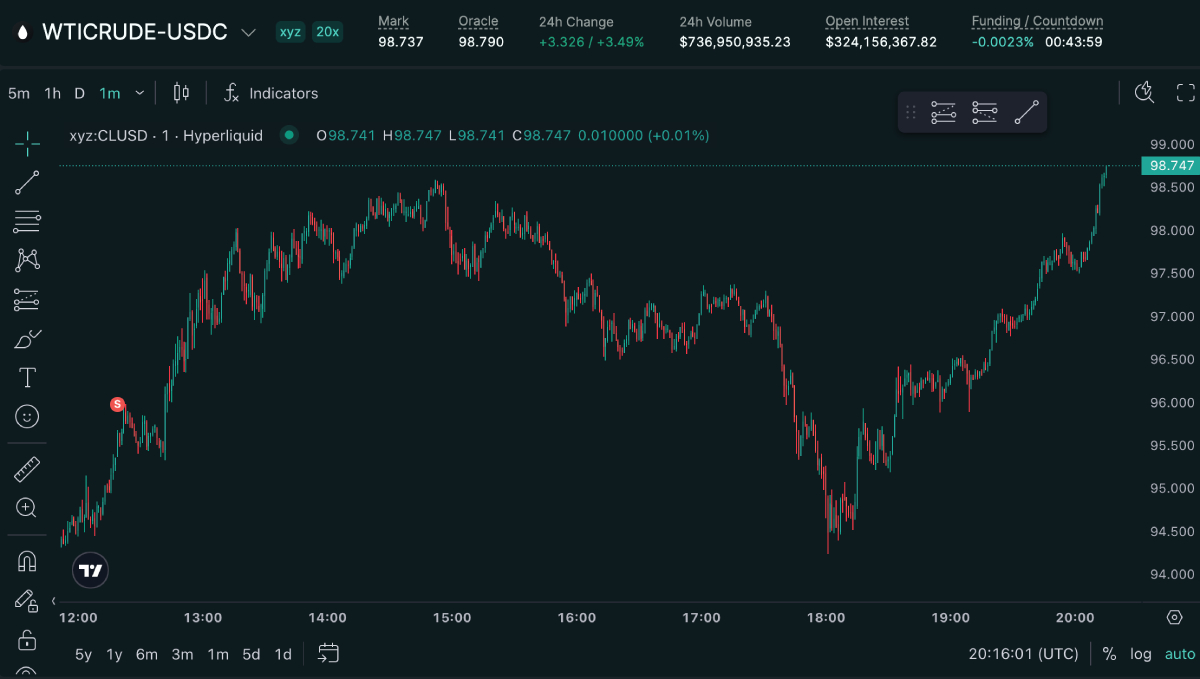Switch to the 1h timeframe

(52, 93)
